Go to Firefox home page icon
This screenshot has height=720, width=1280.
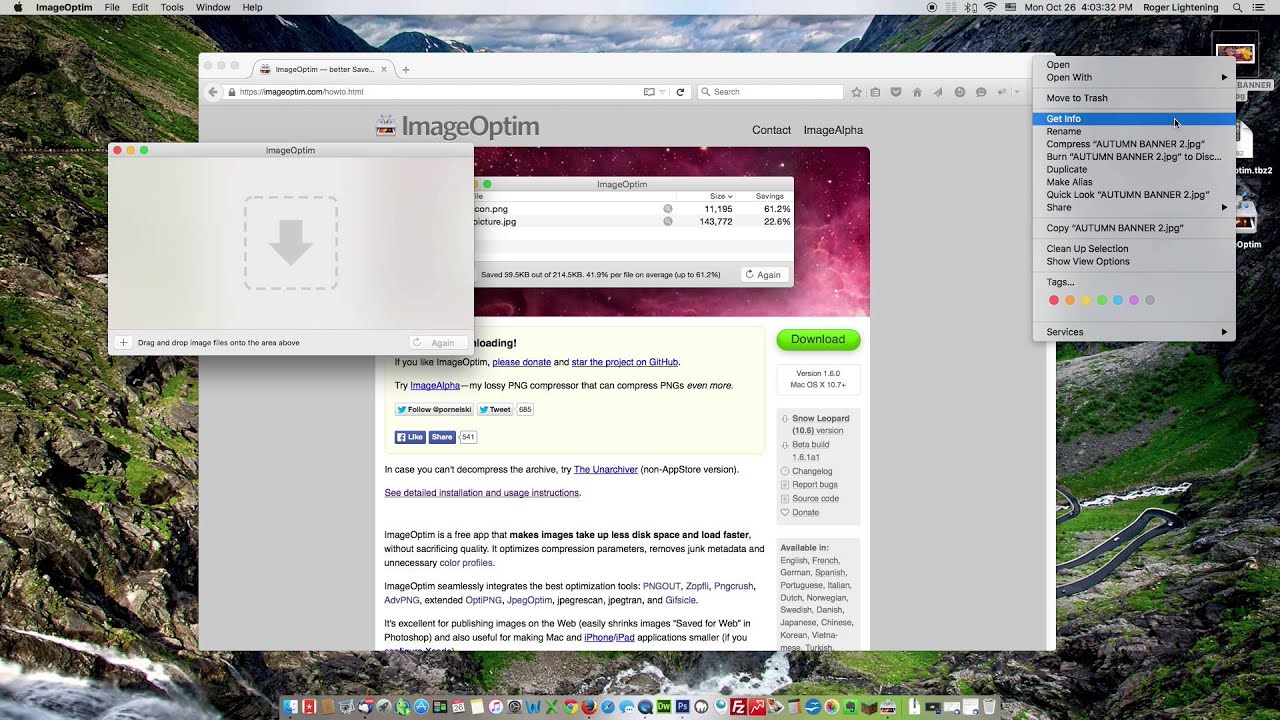coord(917,92)
